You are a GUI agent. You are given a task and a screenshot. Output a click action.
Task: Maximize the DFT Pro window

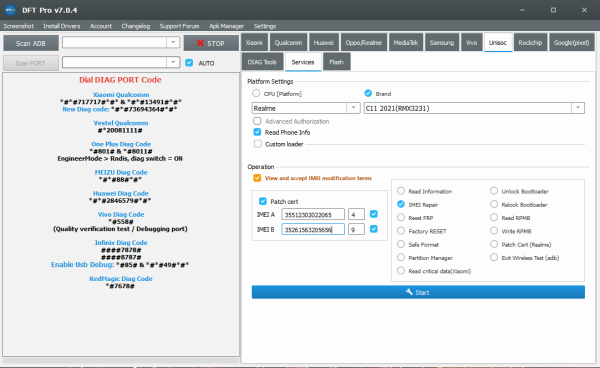553,10
